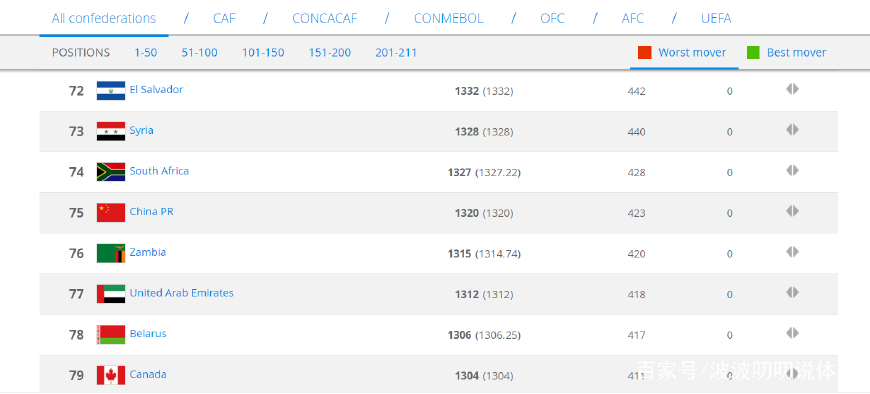The height and width of the screenshot is (394, 870).
Task: Jump to positions 101-150
Action: click(263, 53)
